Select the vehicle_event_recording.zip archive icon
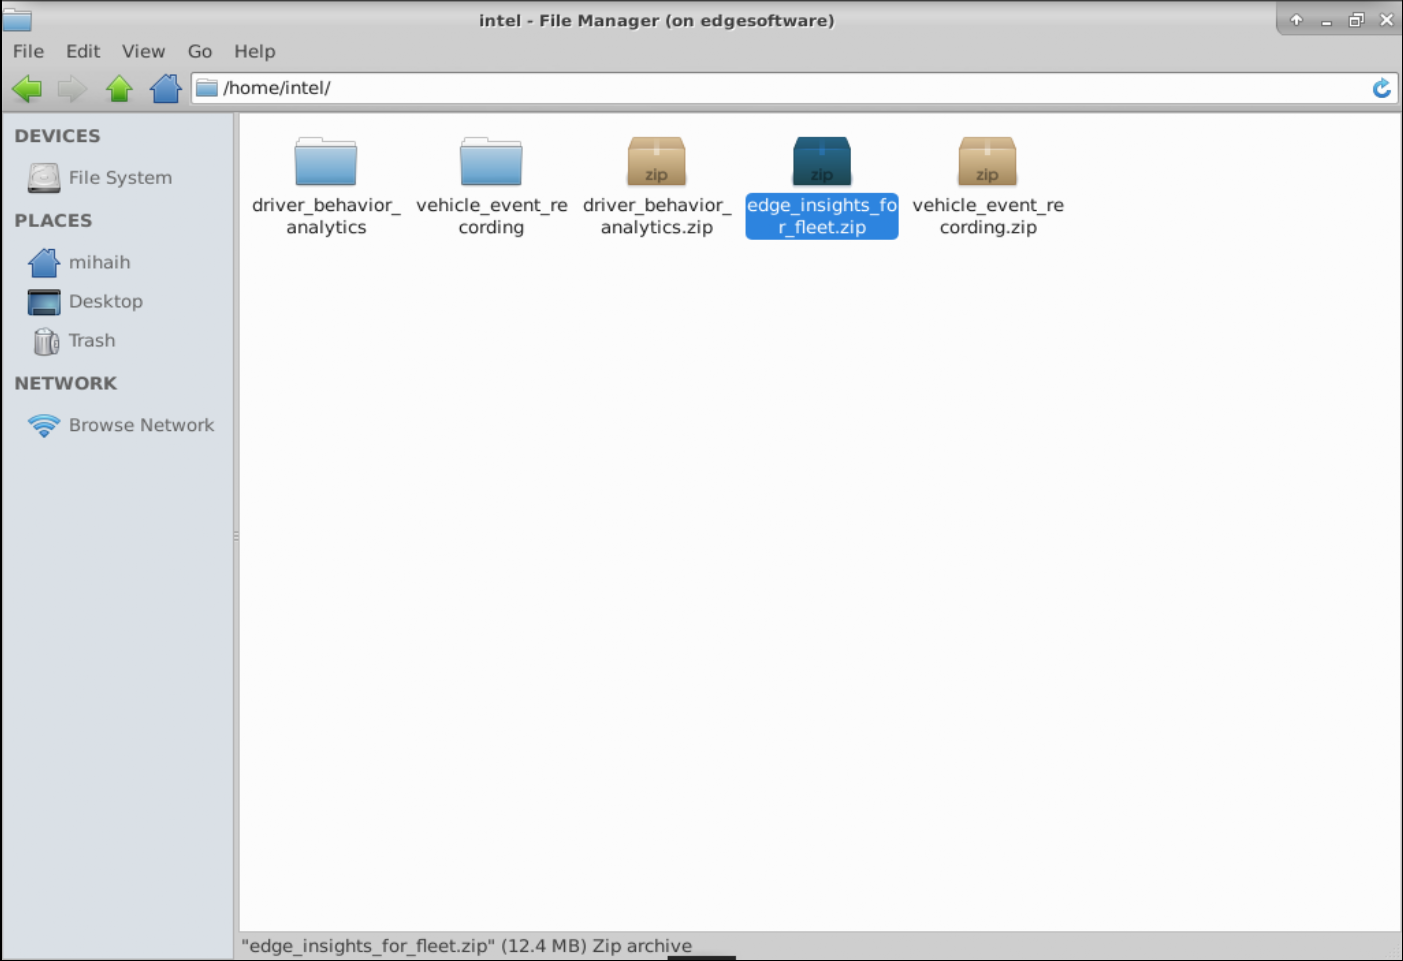 (987, 161)
